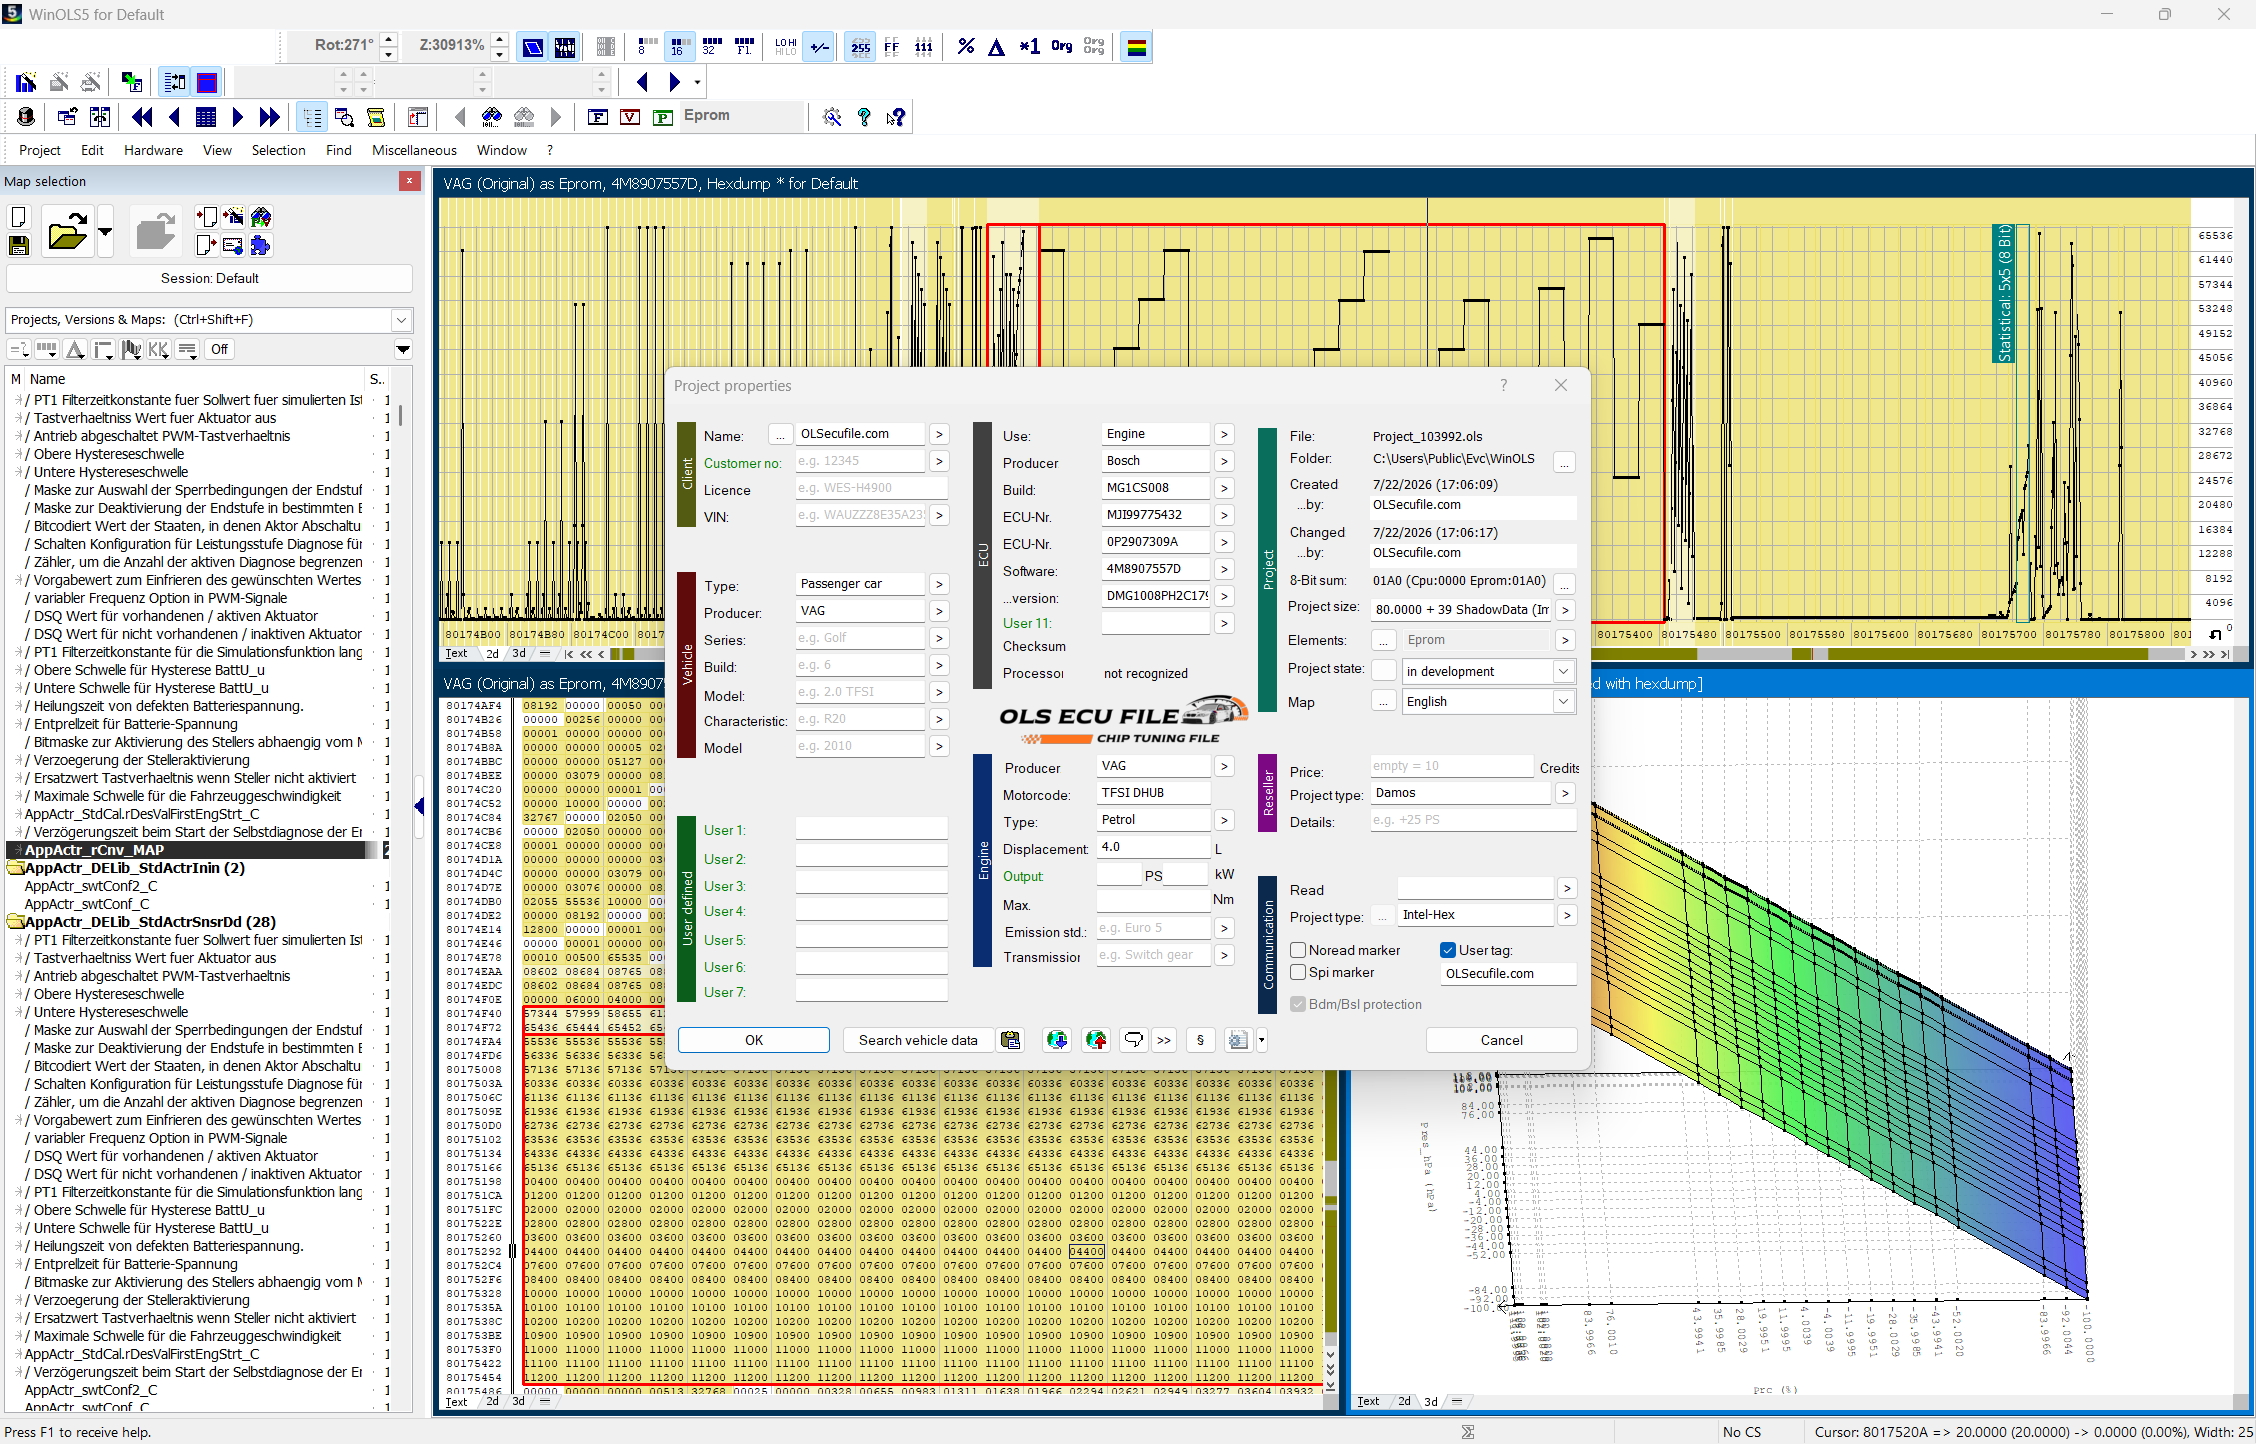Jump to first map with double-left arrows
Screen dimensions: 2256x1444
click(x=142, y=117)
